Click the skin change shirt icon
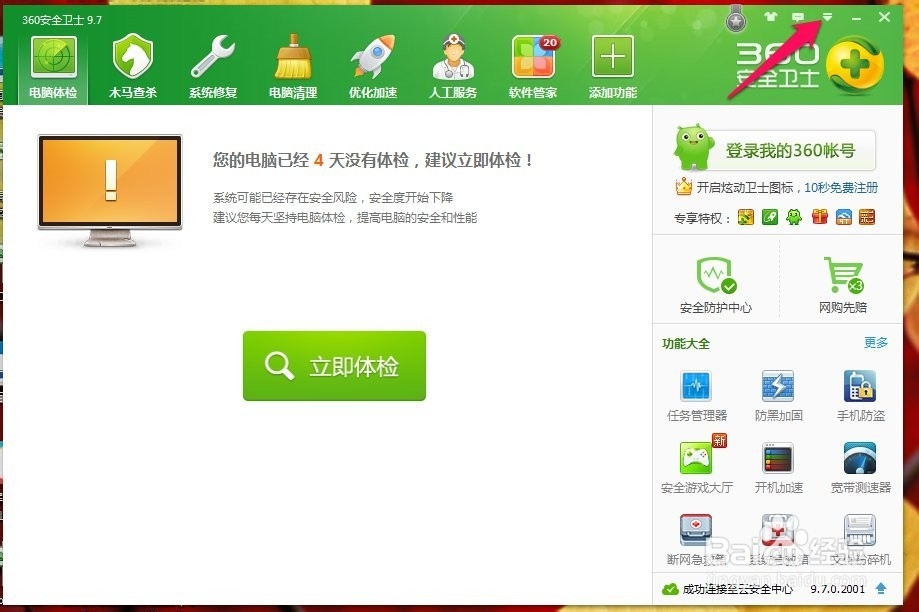Viewport: 919px width, 612px height. pos(771,17)
